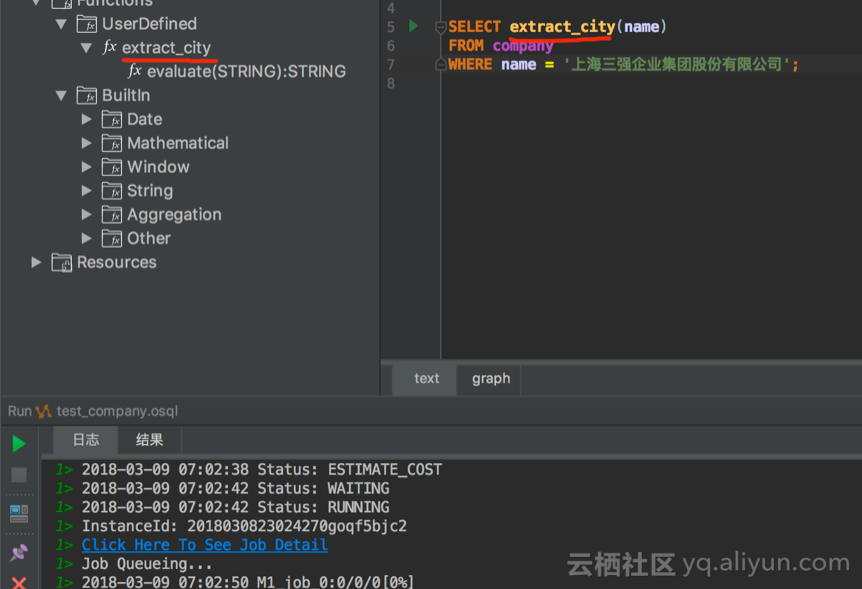Click the UserDefined folder icon
The height and width of the screenshot is (589, 862).
click(87, 24)
